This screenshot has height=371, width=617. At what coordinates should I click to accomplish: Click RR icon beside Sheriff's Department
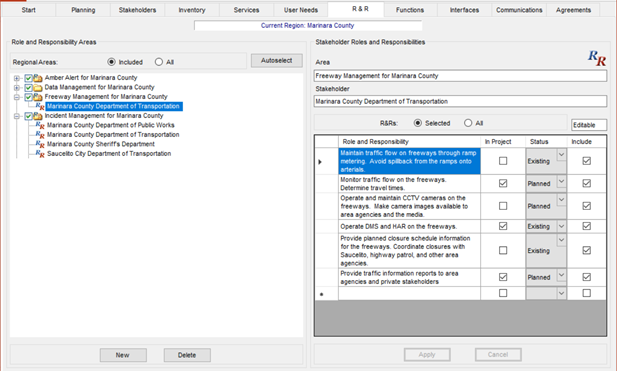click(x=40, y=144)
